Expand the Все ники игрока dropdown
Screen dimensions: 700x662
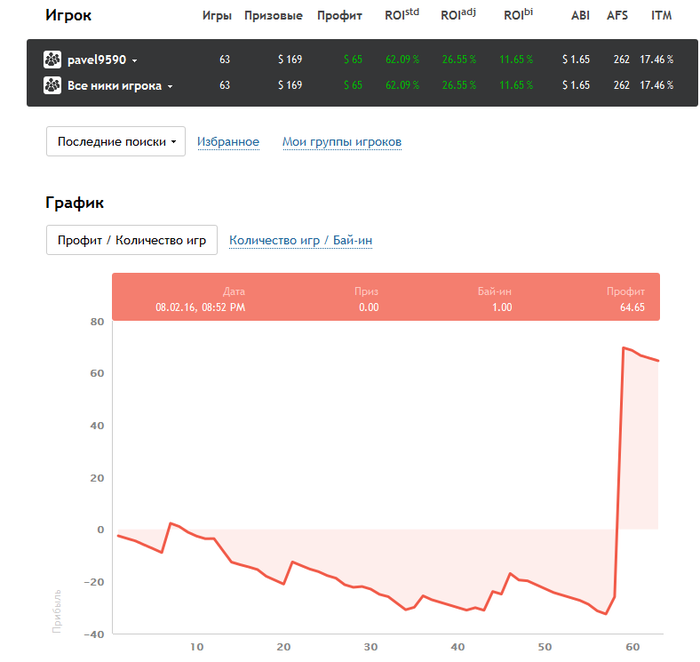point(170,87)
